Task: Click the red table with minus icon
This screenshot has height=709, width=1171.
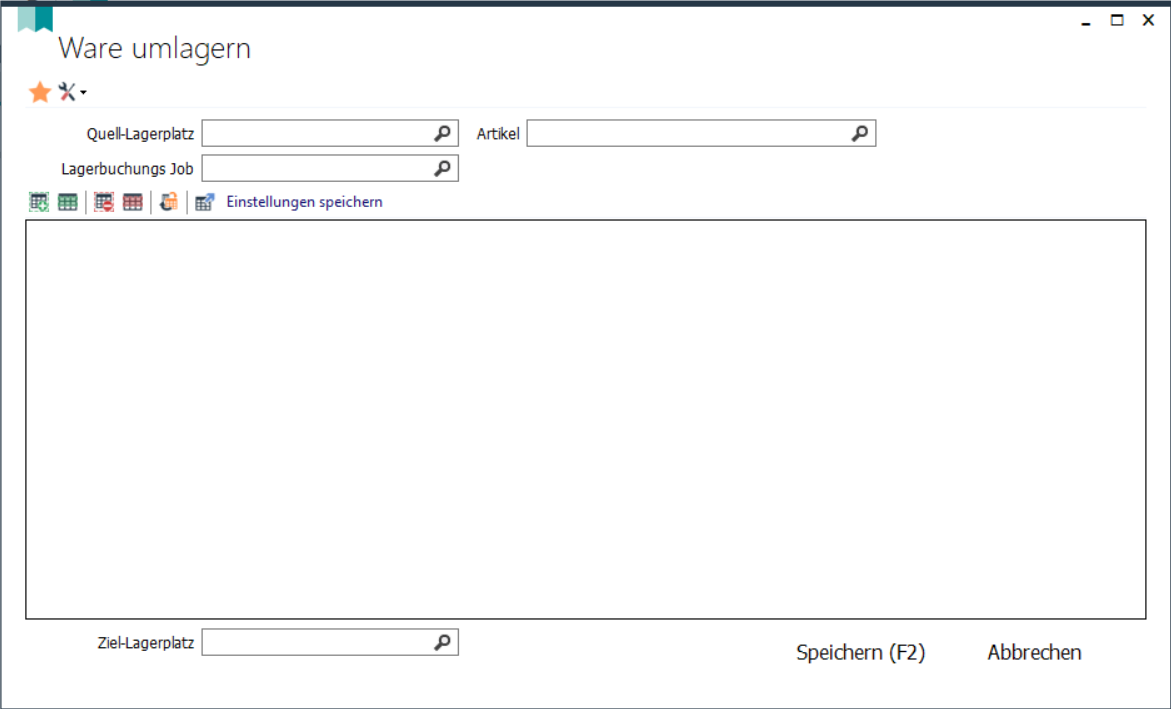Action: point(104,202)
